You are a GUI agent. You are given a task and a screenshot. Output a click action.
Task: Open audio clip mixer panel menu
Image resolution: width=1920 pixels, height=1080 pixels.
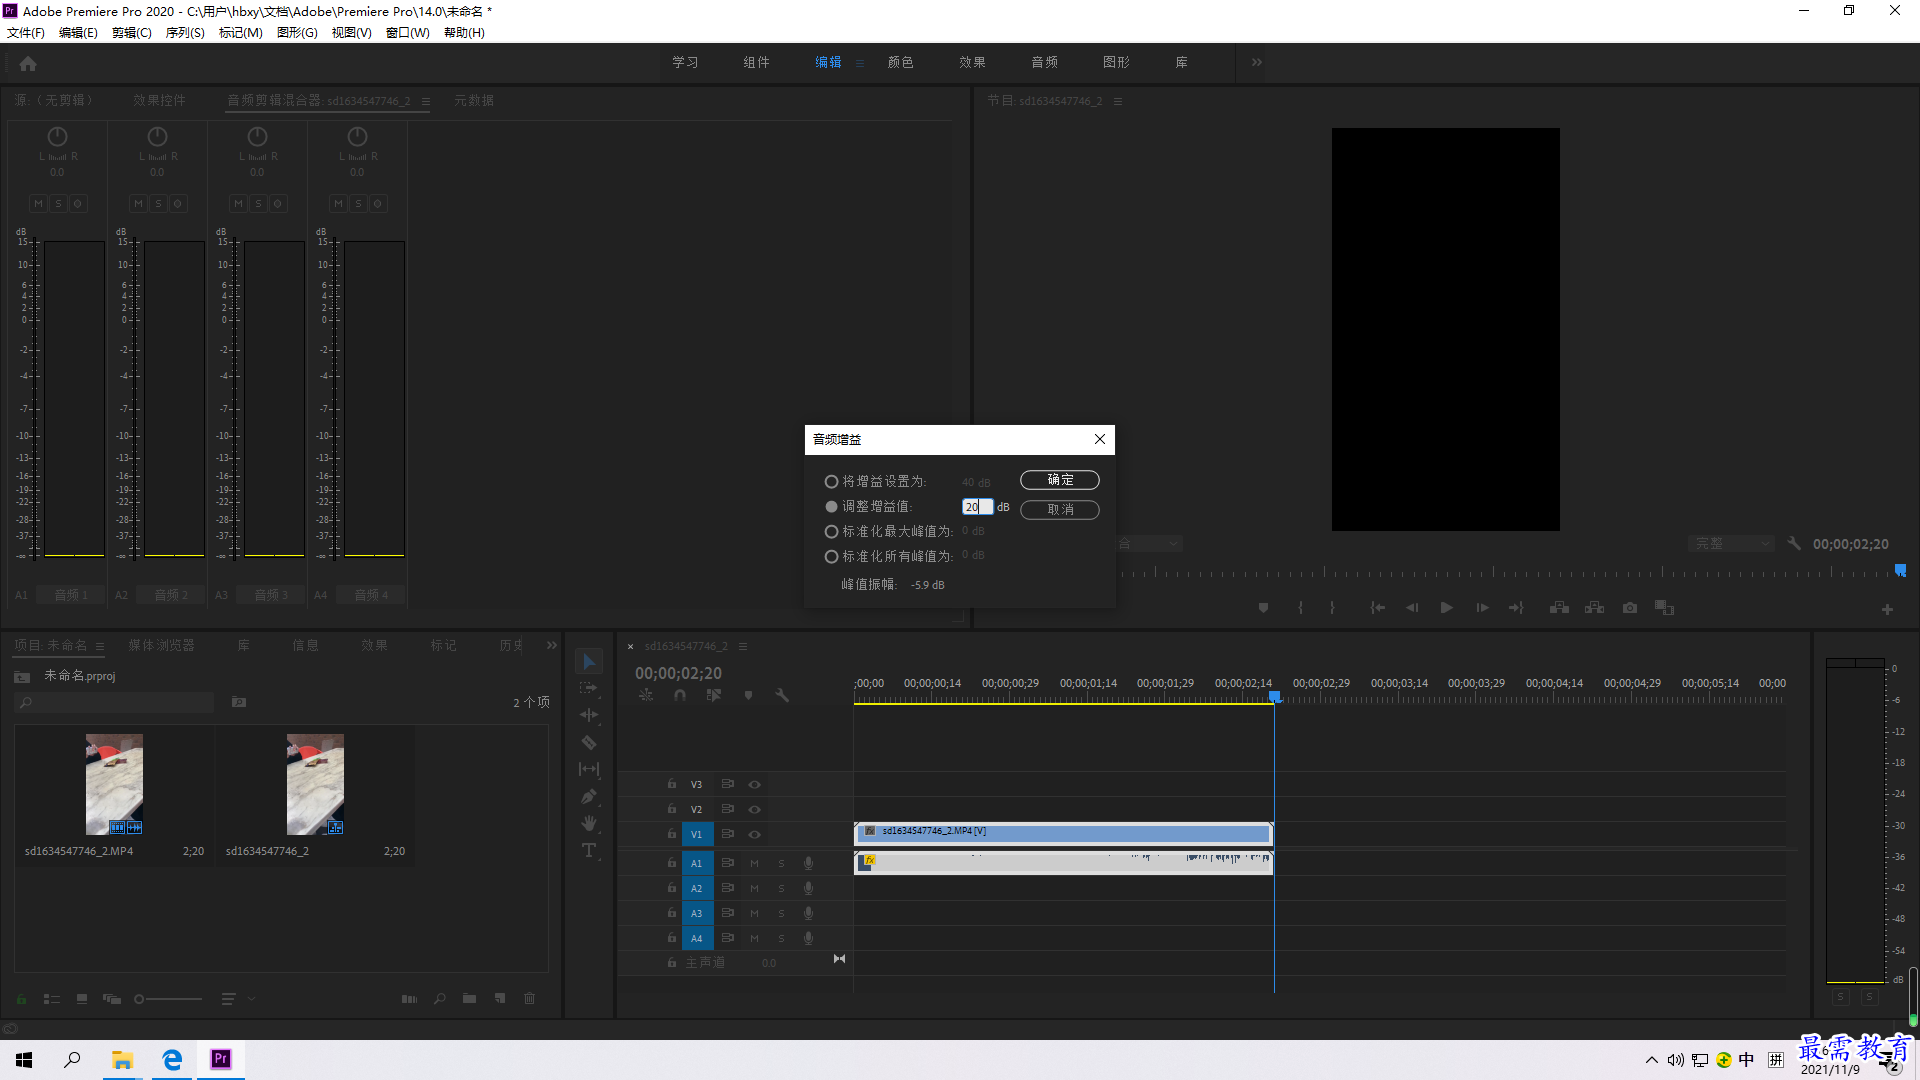[x=426, y=101]
